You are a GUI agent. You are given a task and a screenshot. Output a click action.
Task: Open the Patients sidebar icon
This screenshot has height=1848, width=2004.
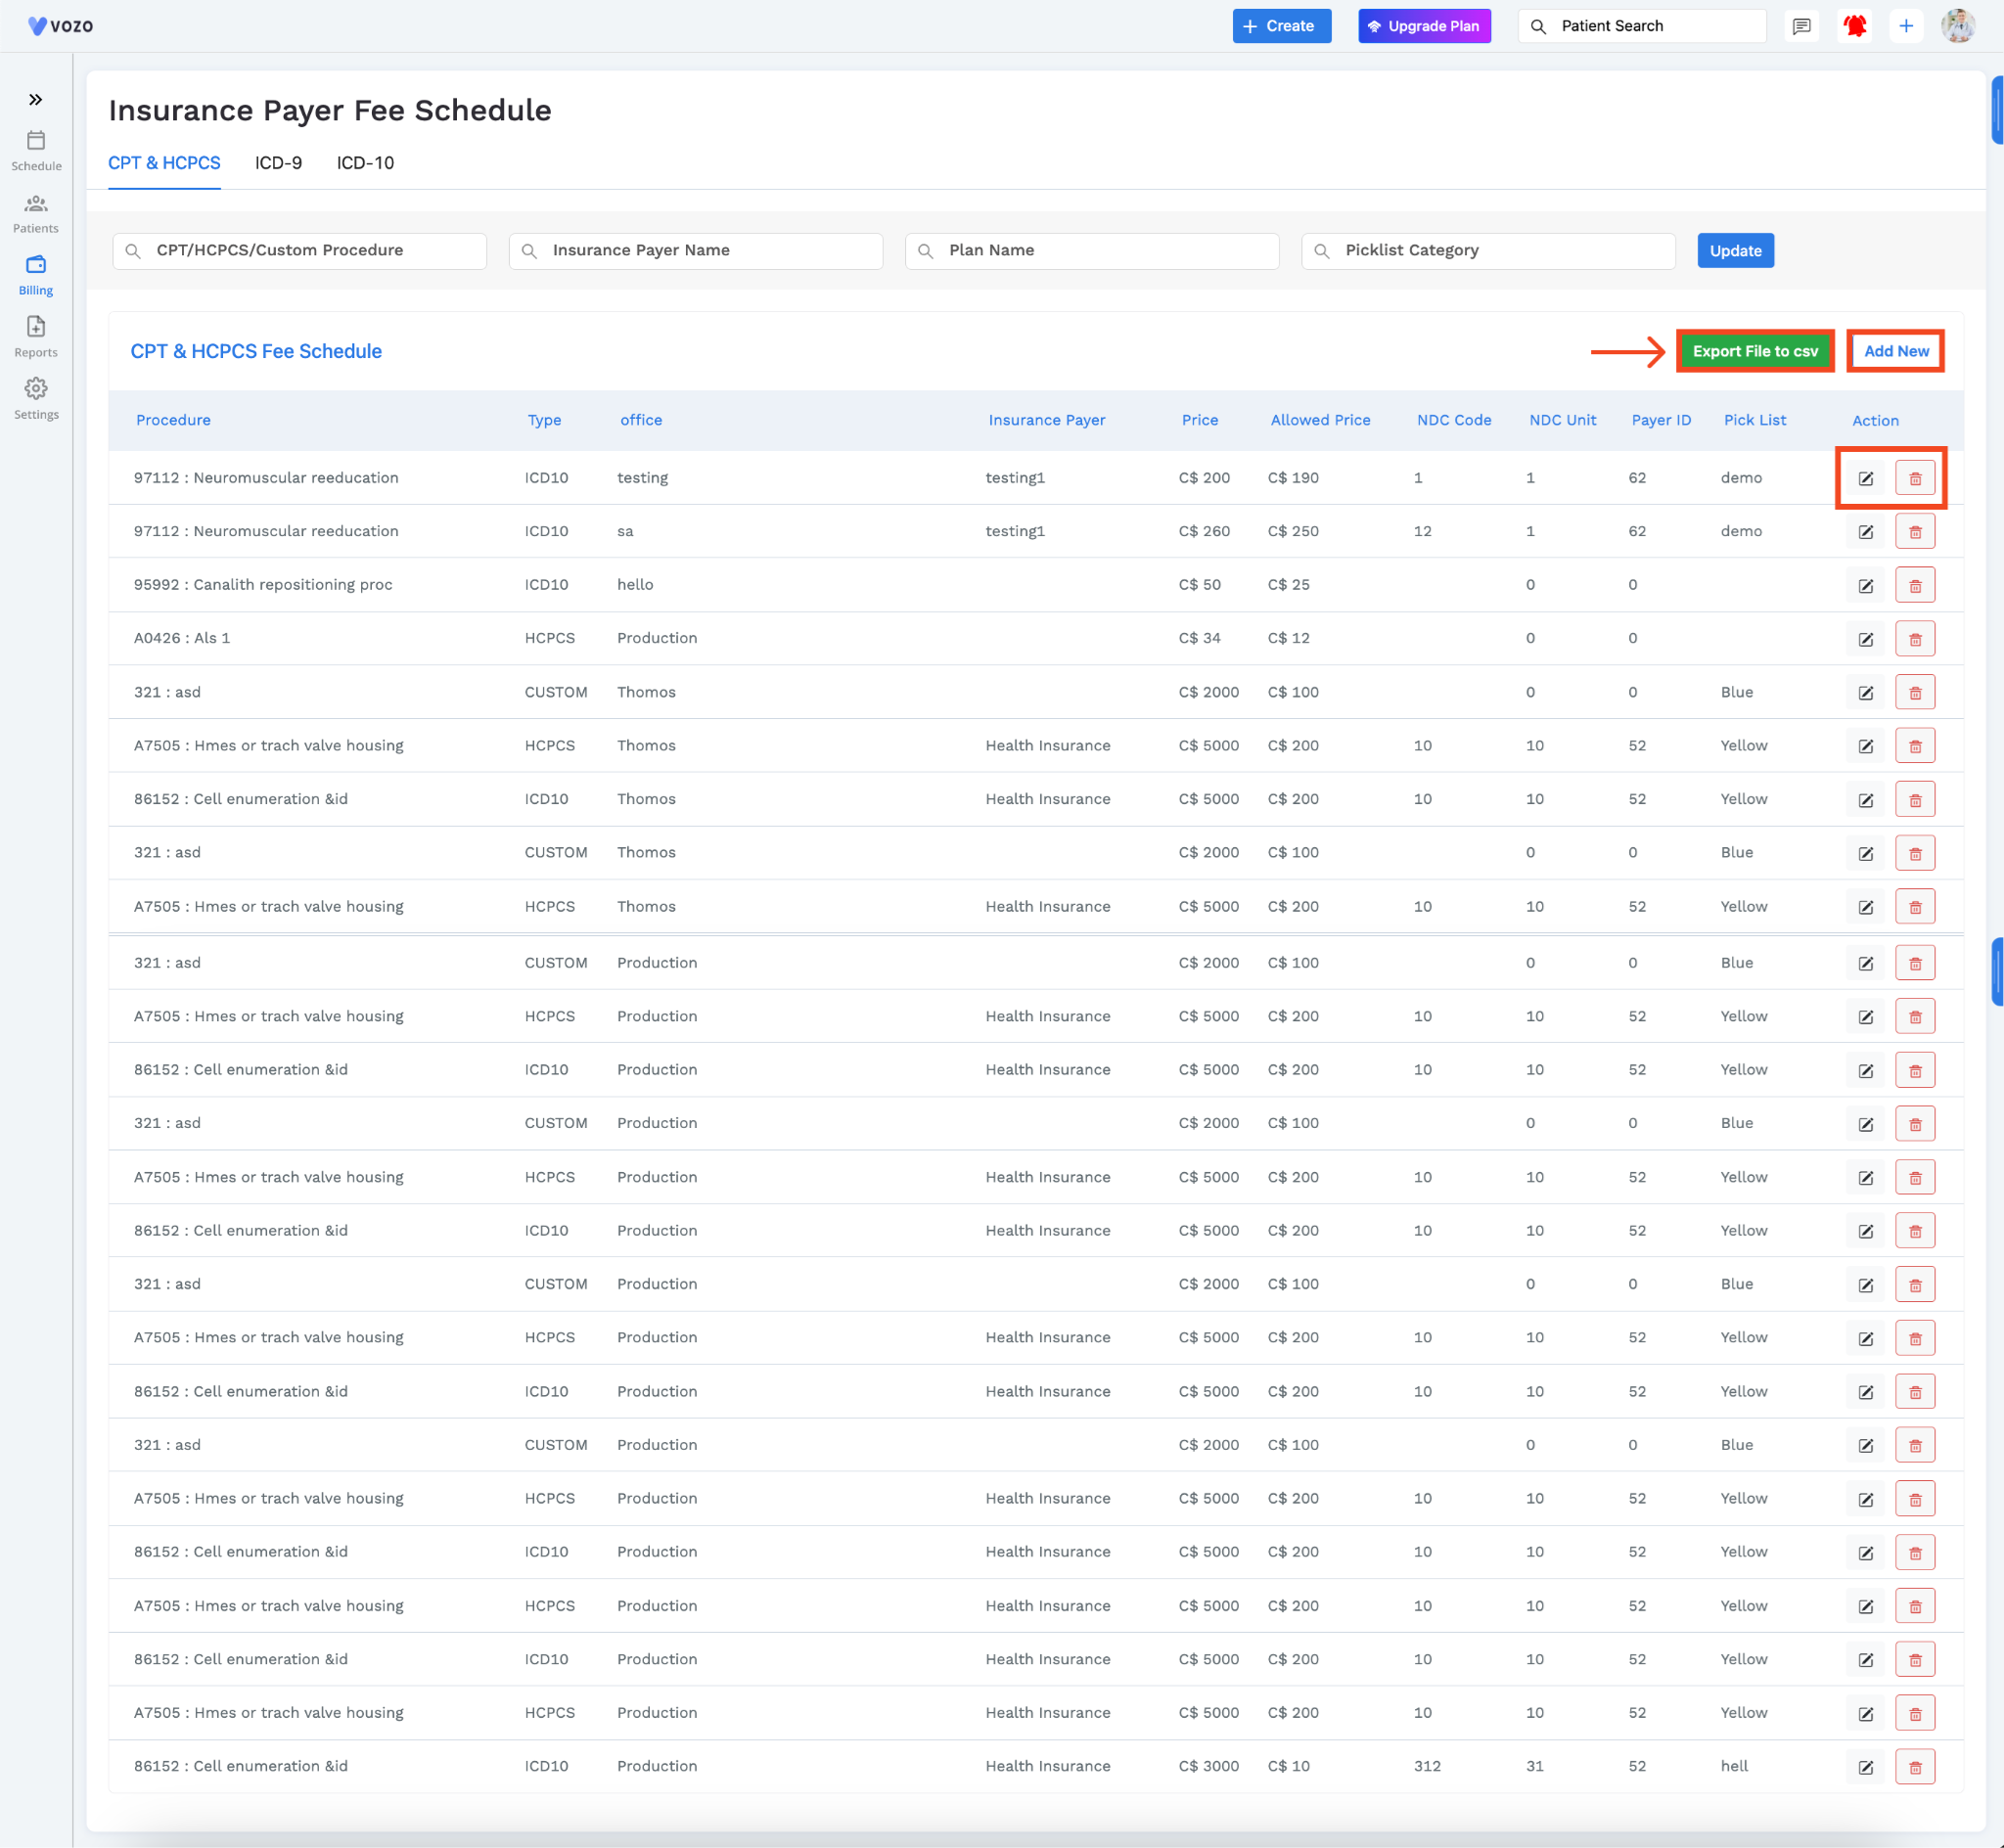pyautogui.click(x=36, y=213)
